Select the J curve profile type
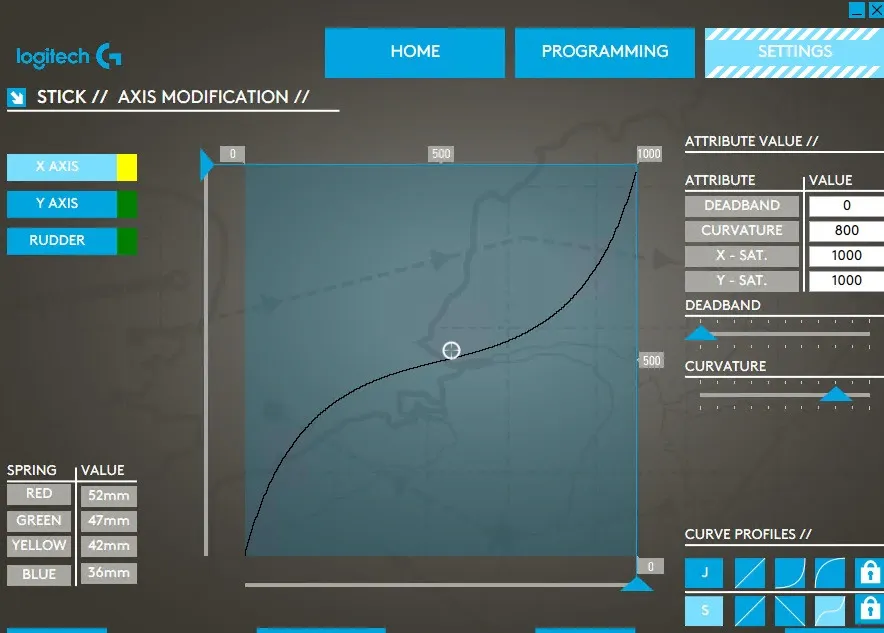The height and width of the screenshot is (633, 884). click(x=704, y=573)
